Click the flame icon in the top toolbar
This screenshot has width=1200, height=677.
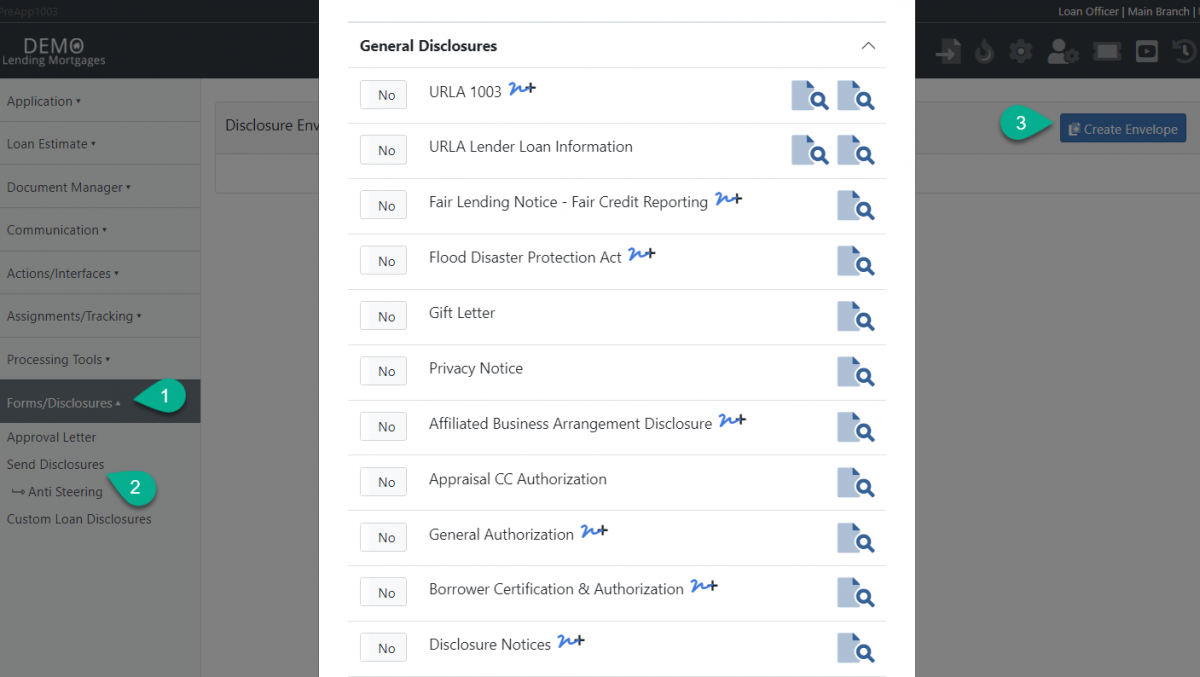(x=984, y=52)
